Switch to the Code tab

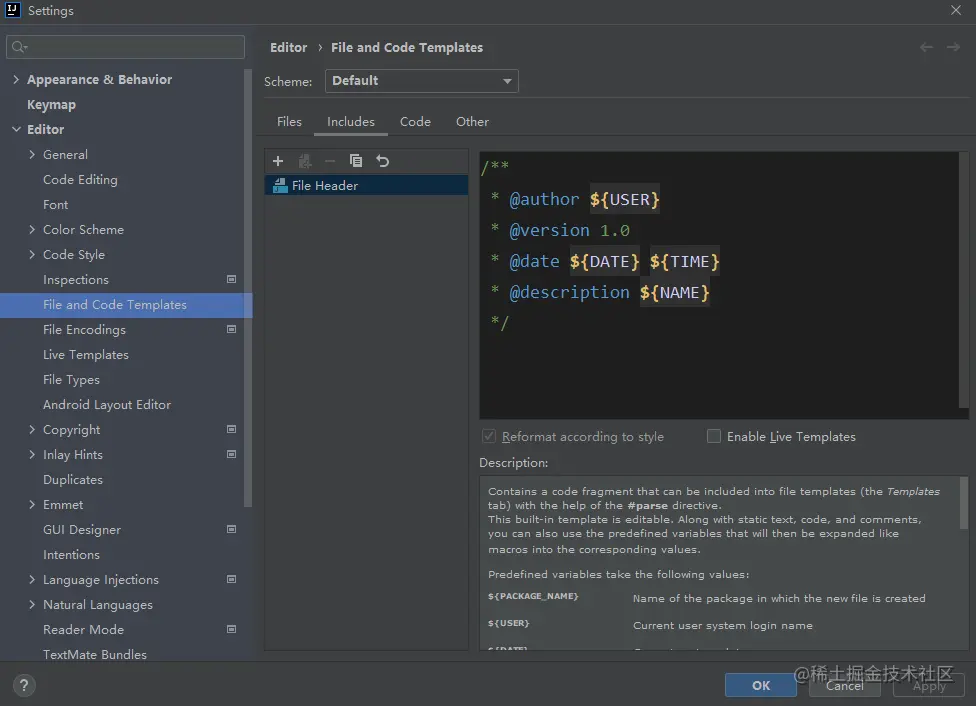tap(415, 122)
